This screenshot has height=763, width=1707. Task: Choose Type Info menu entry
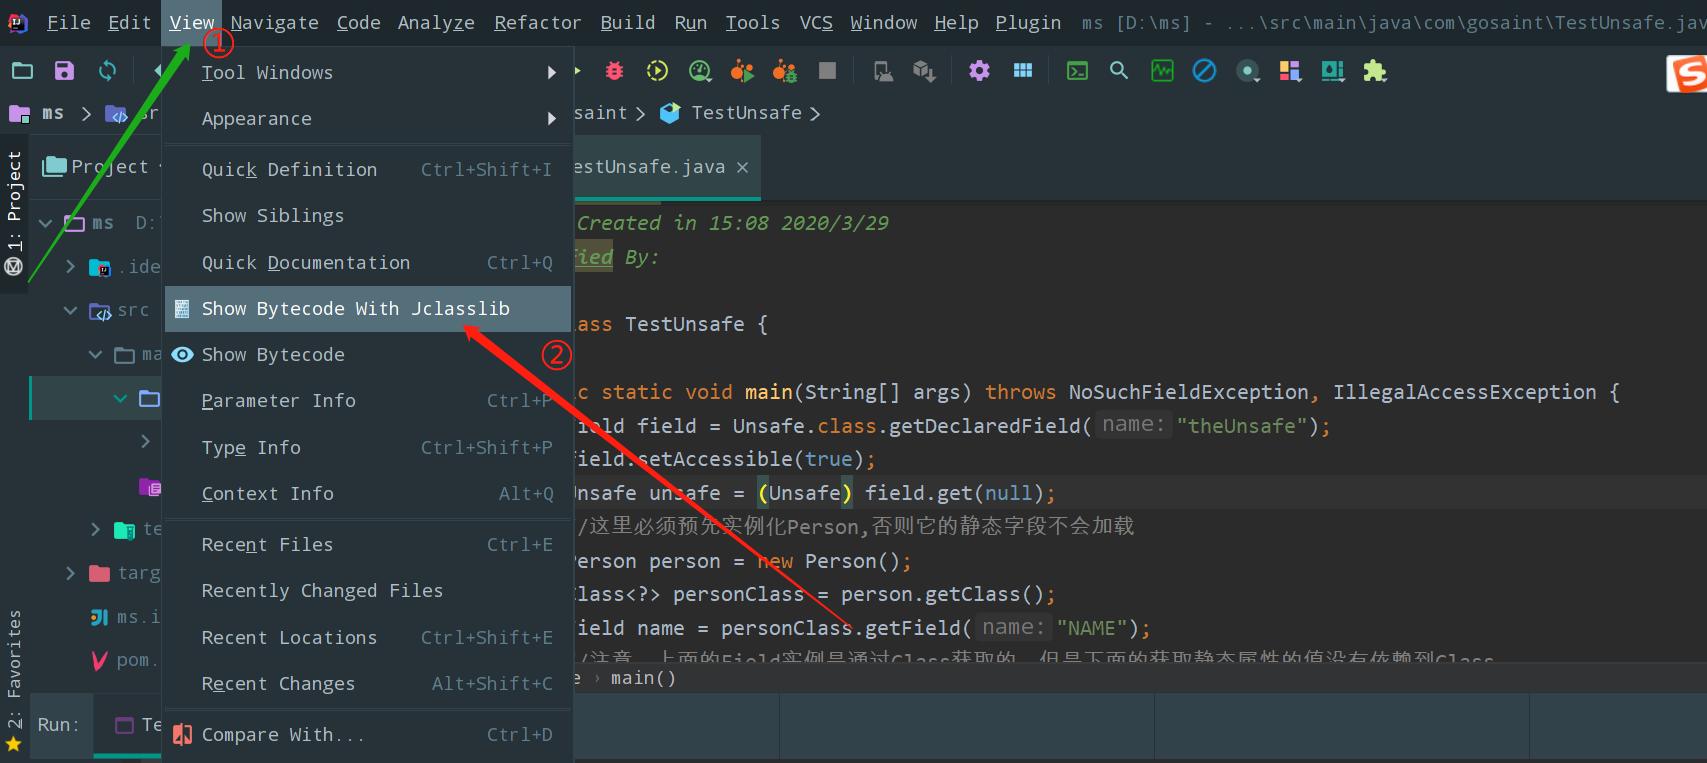368,448
